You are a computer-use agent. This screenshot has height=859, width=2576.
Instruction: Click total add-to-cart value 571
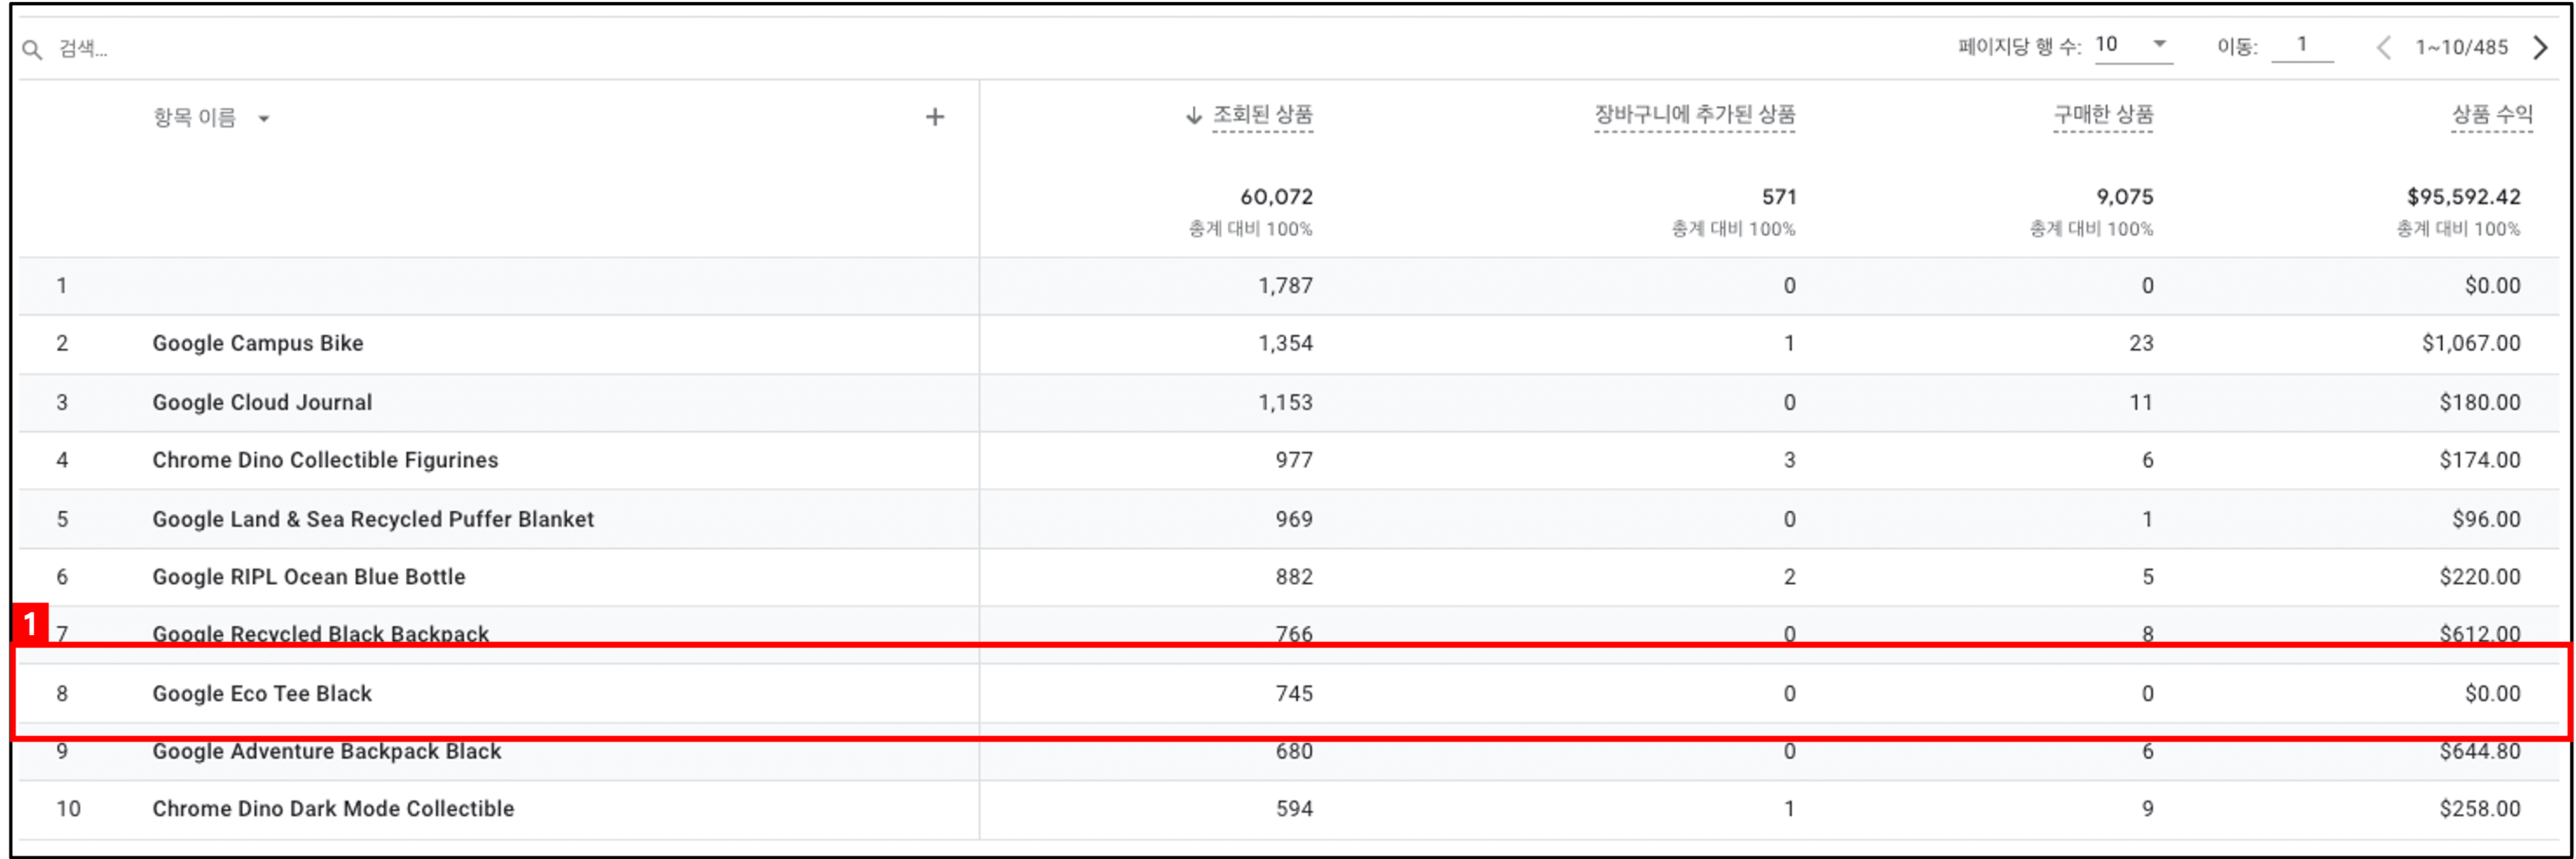pyautogui.click(x=1779, y=197)
